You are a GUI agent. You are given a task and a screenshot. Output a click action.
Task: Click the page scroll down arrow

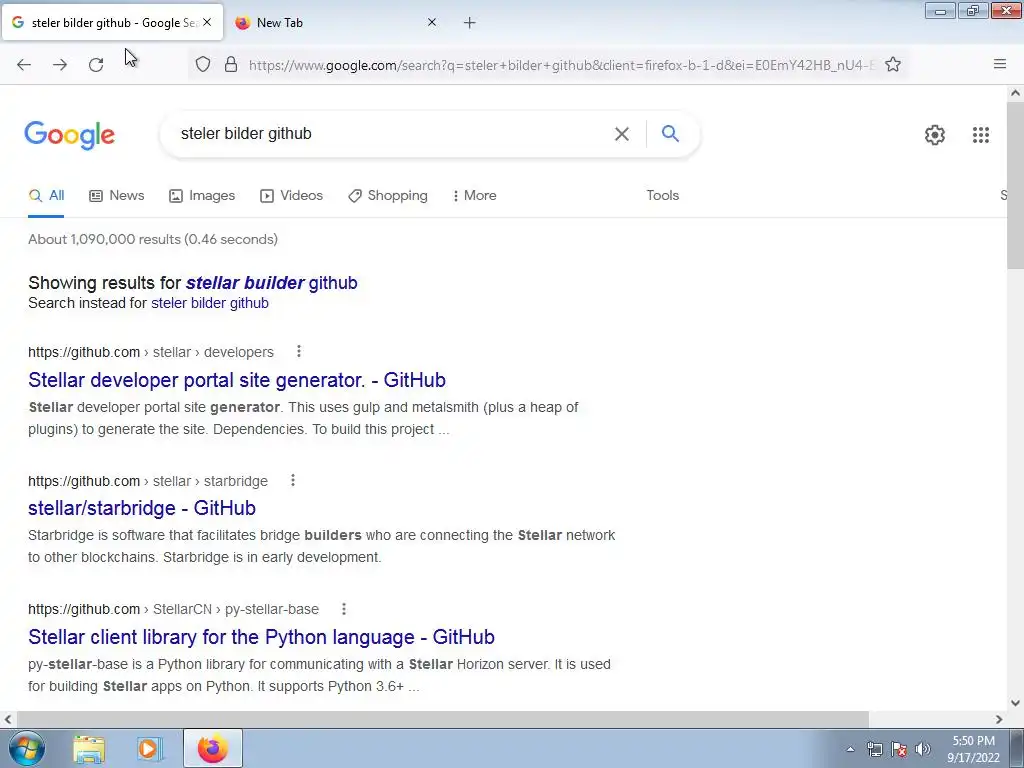point(1015,703)
